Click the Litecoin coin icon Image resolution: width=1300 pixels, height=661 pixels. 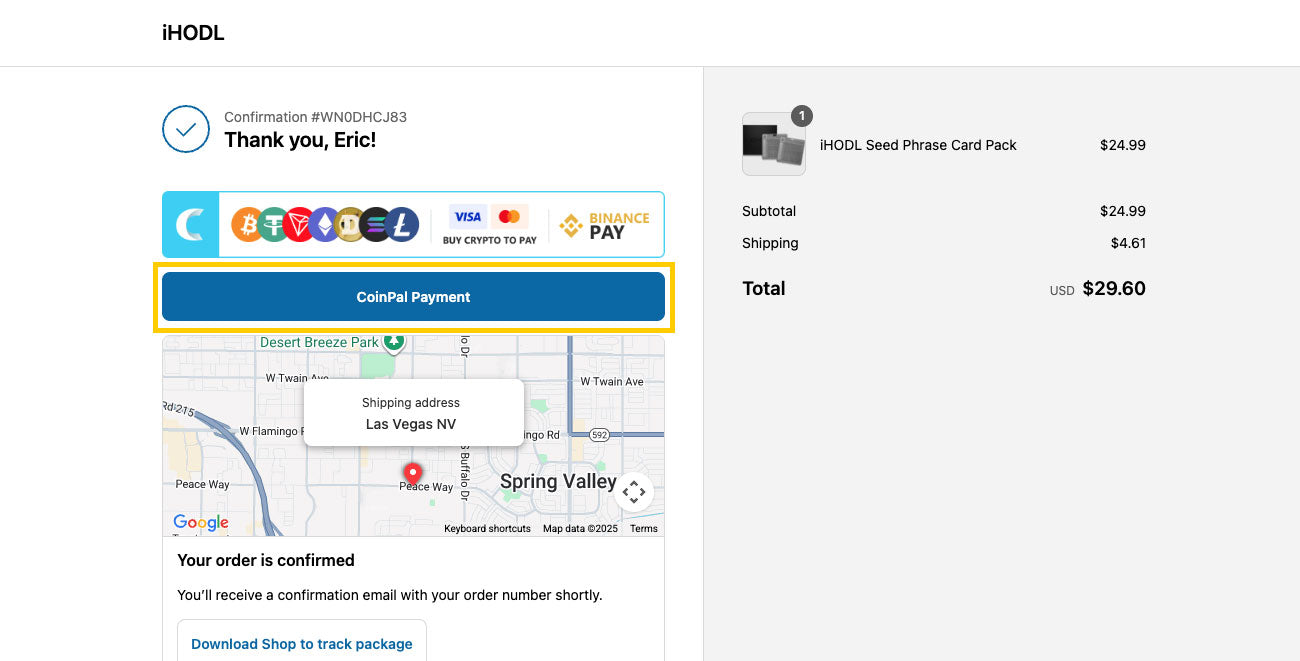pos(402,224)
